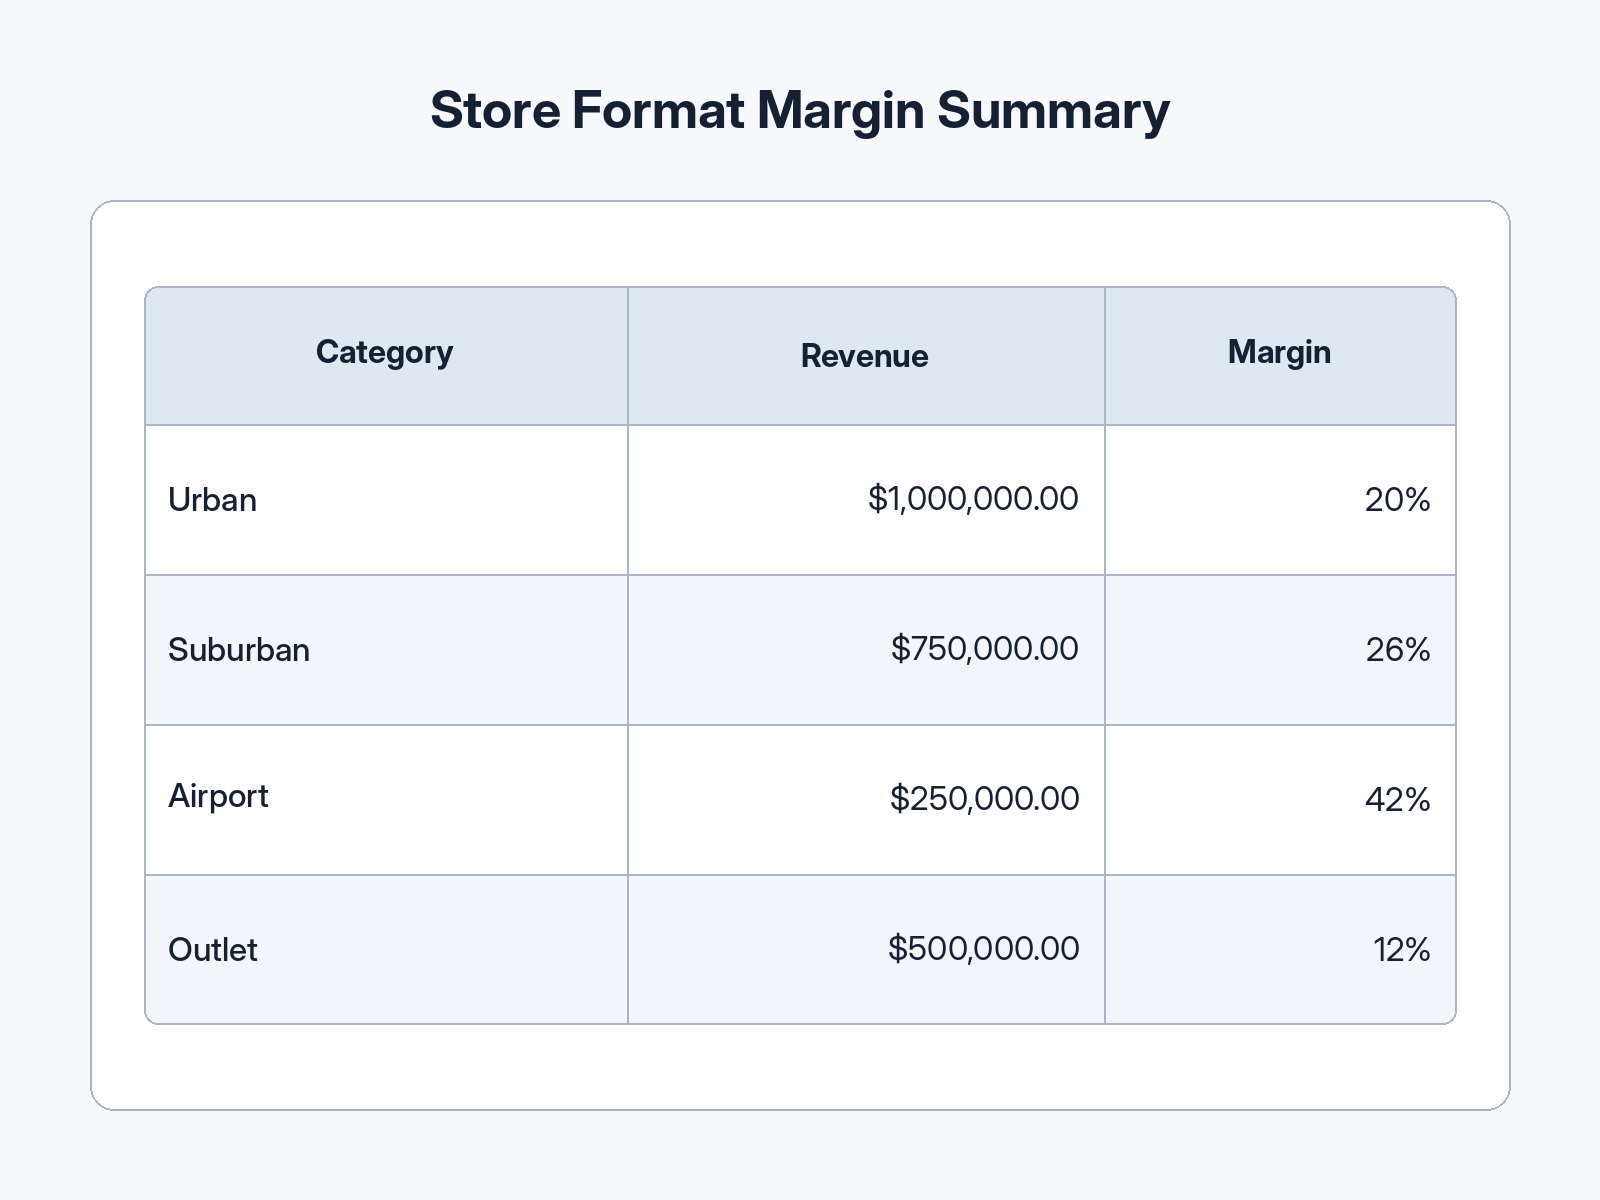Click the word Summary in the title
Image resolution: width=1600 pixels, height=1200 pixels.
[1054, 113]
